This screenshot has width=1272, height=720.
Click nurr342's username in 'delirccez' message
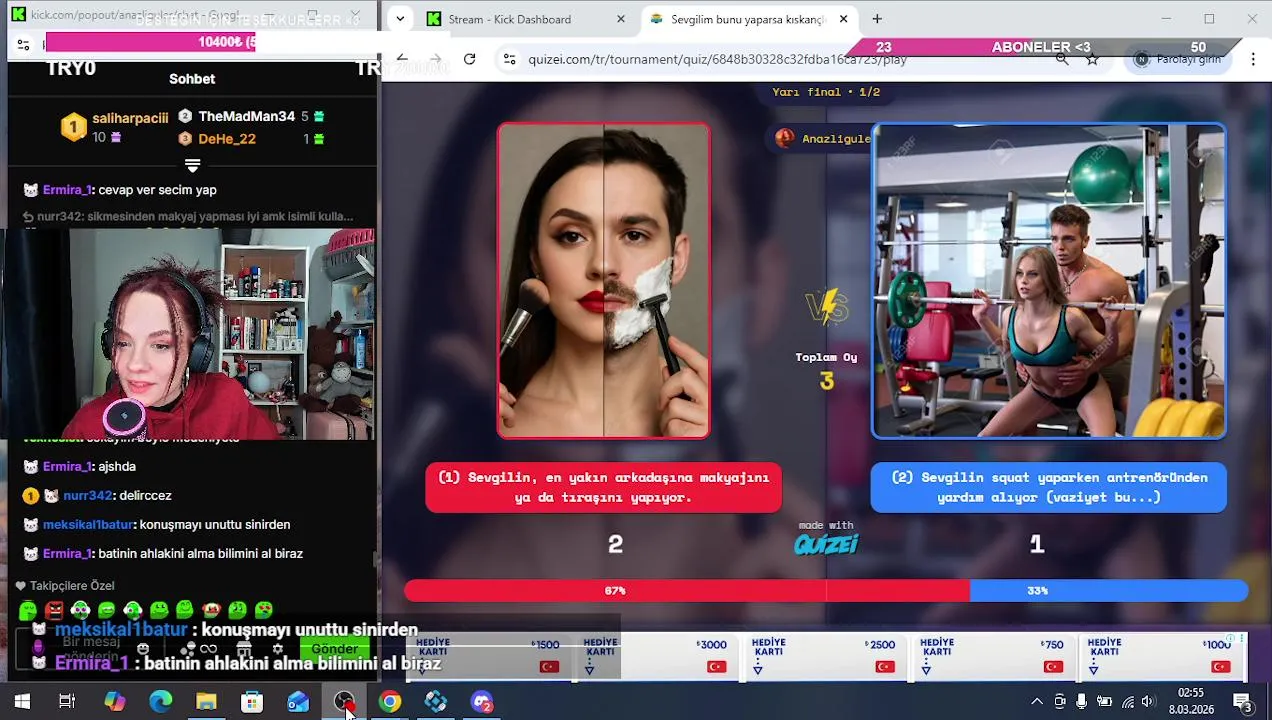pyautogui.click(x=88, y=496)
